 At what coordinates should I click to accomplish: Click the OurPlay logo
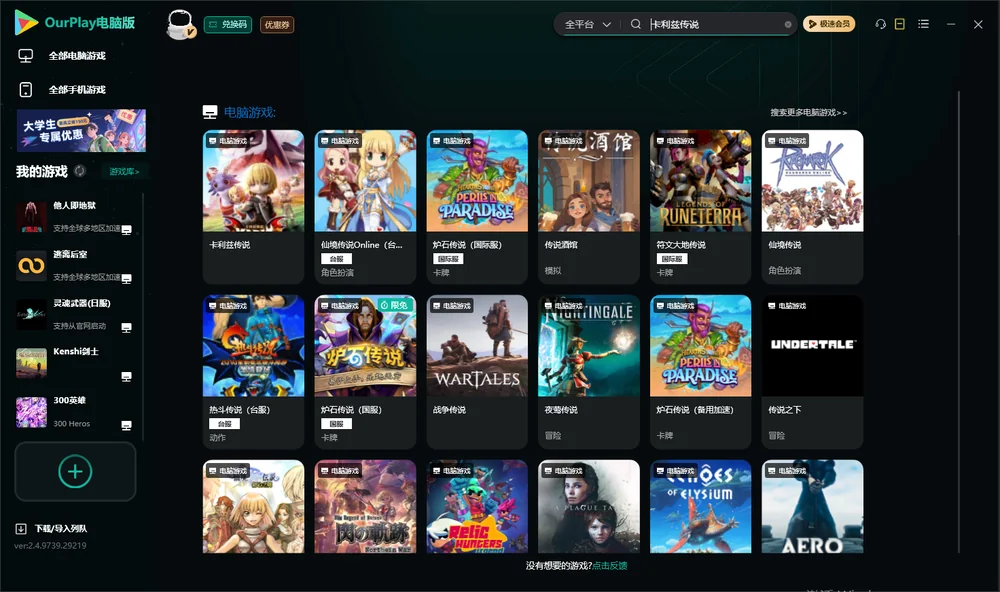74,23
